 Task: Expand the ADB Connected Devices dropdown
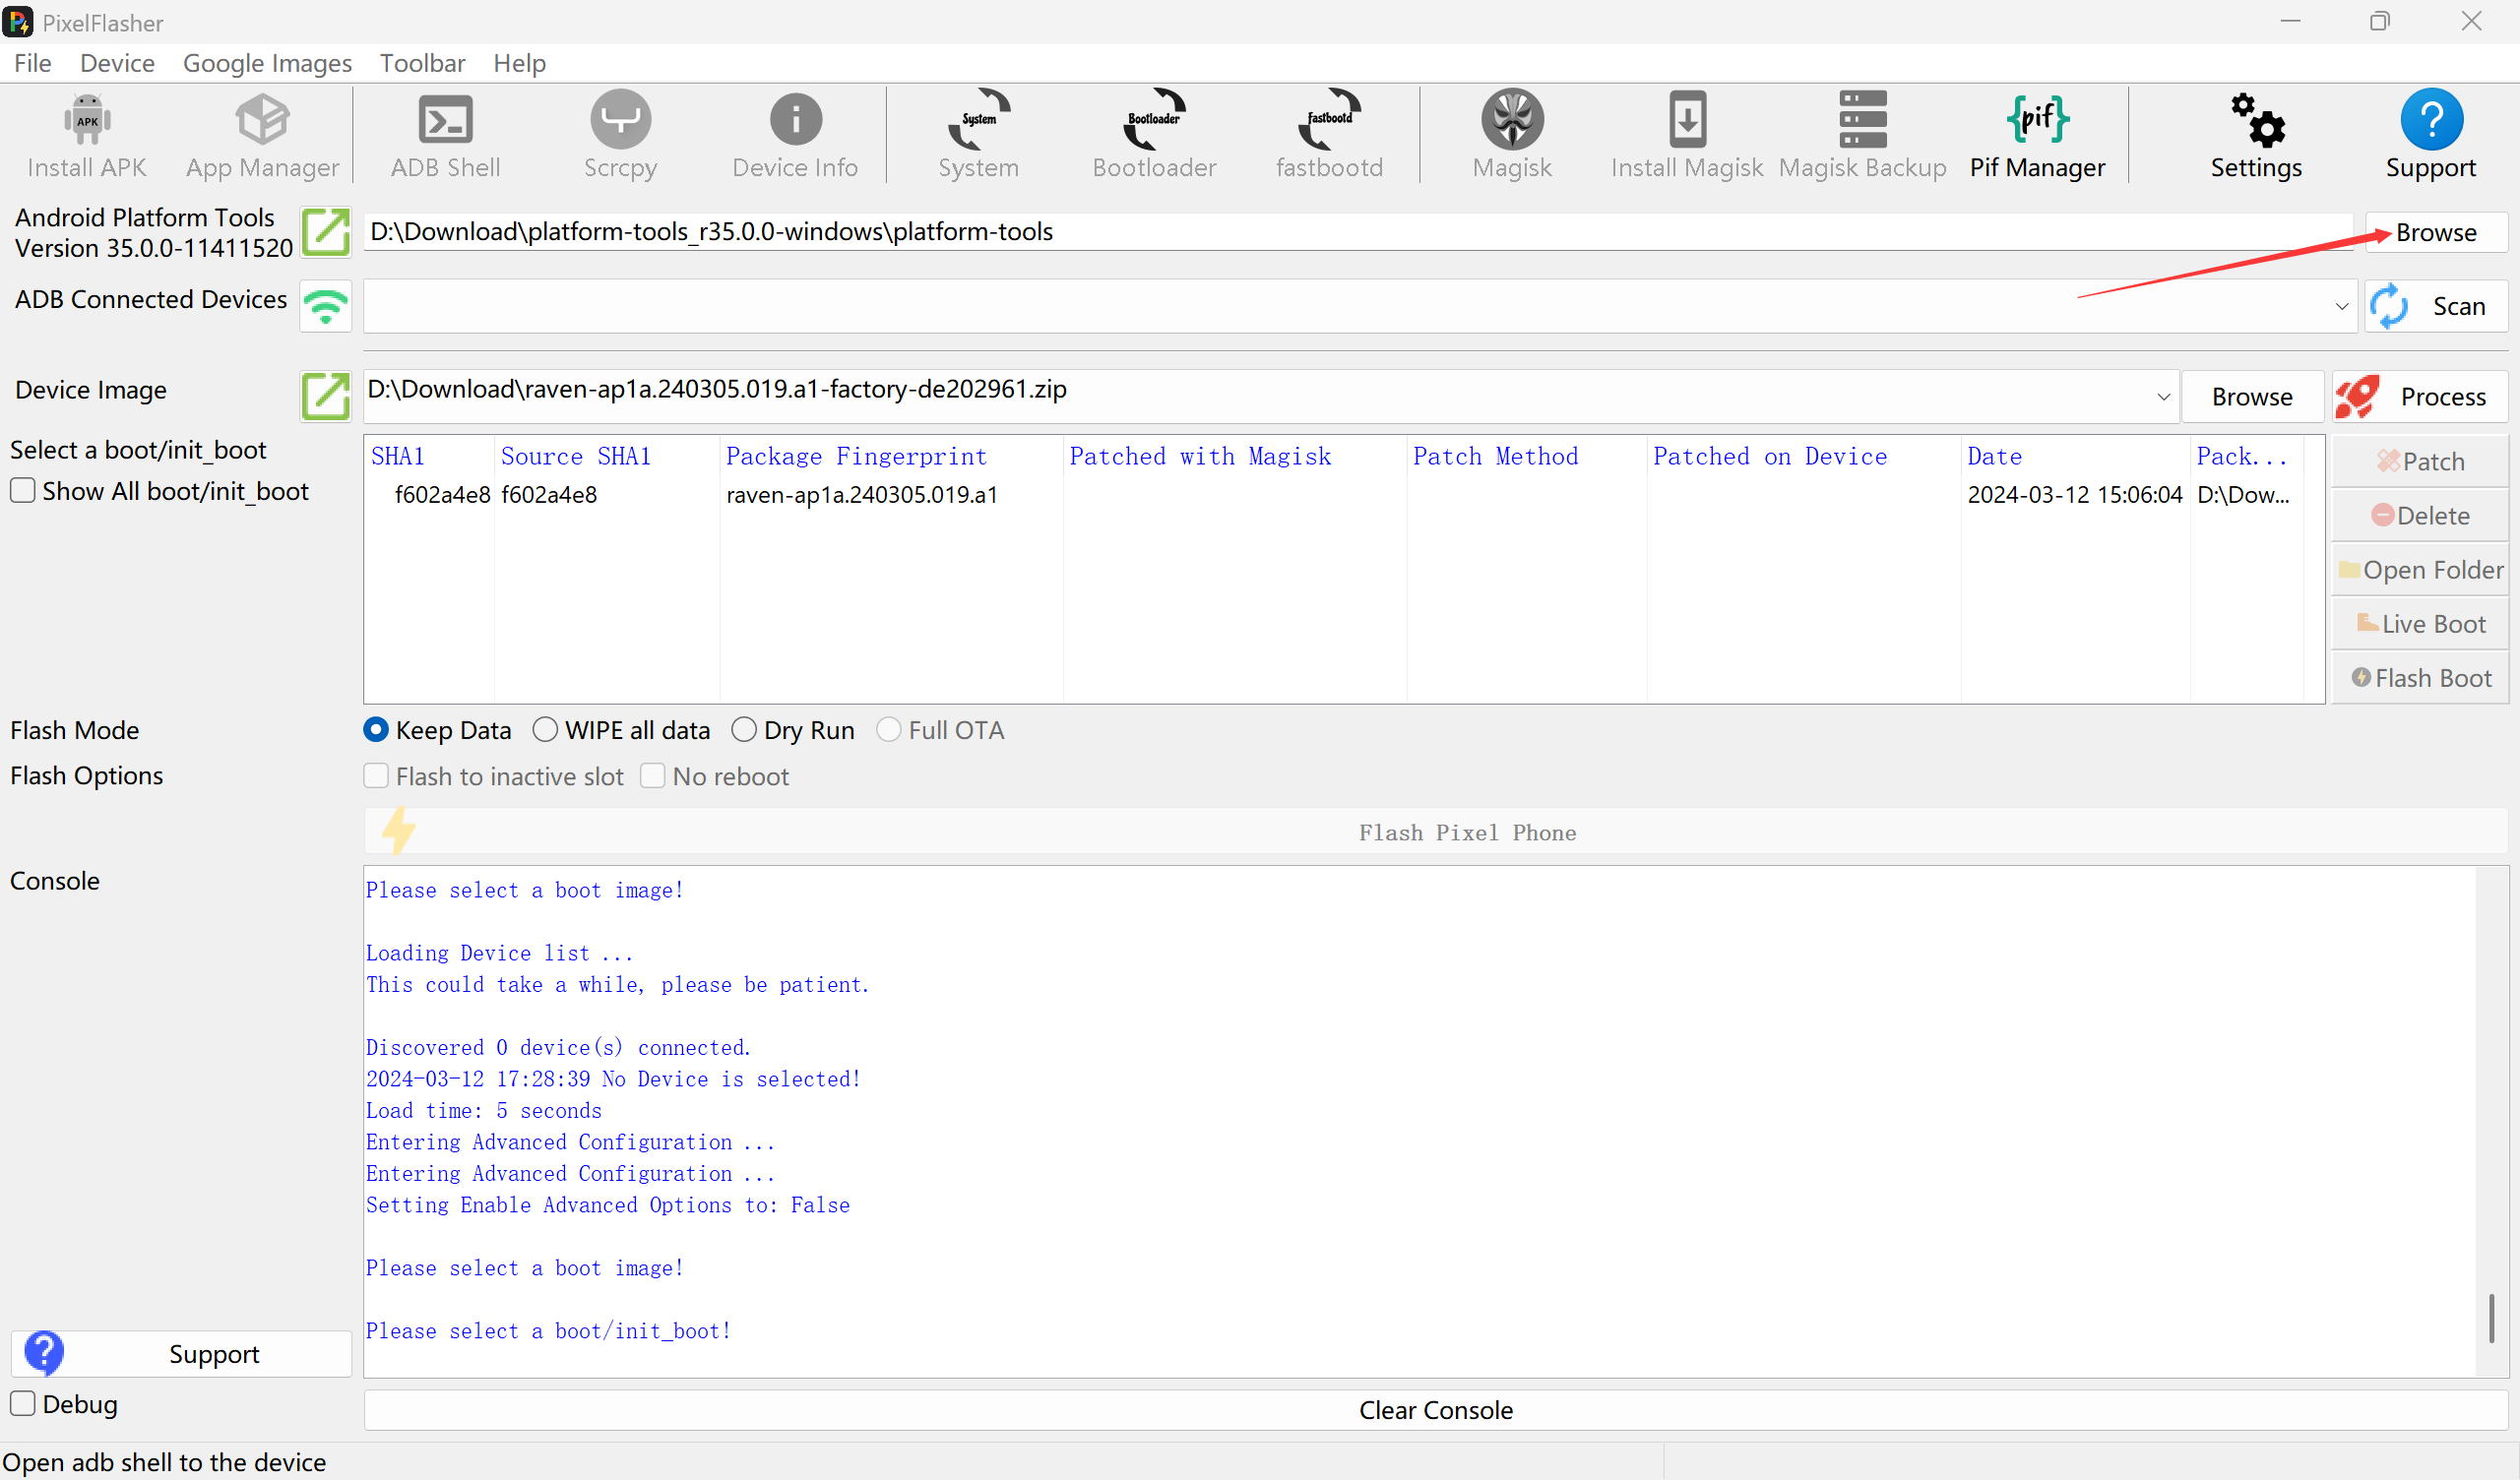2341,306
